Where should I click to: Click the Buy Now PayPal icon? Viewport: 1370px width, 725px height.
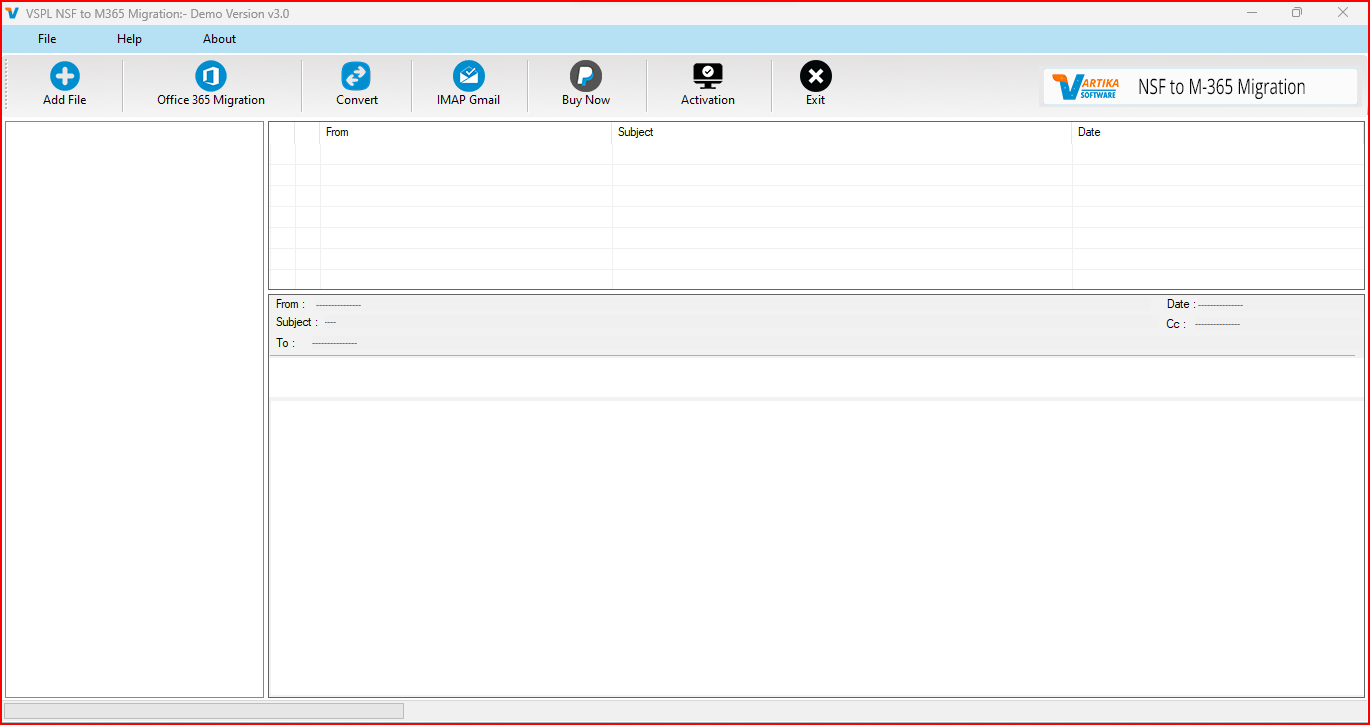pyautogui.click(x=586, y=77)
